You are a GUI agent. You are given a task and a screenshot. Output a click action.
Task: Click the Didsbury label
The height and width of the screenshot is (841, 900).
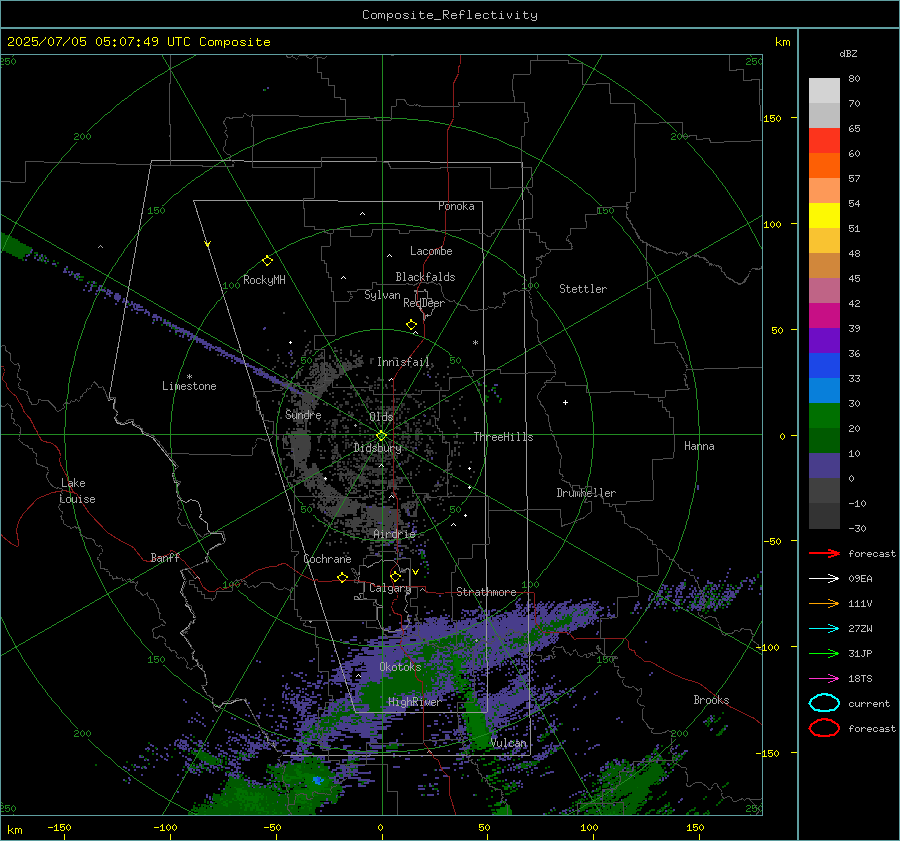pyautogui.click(x=378, y=448)
